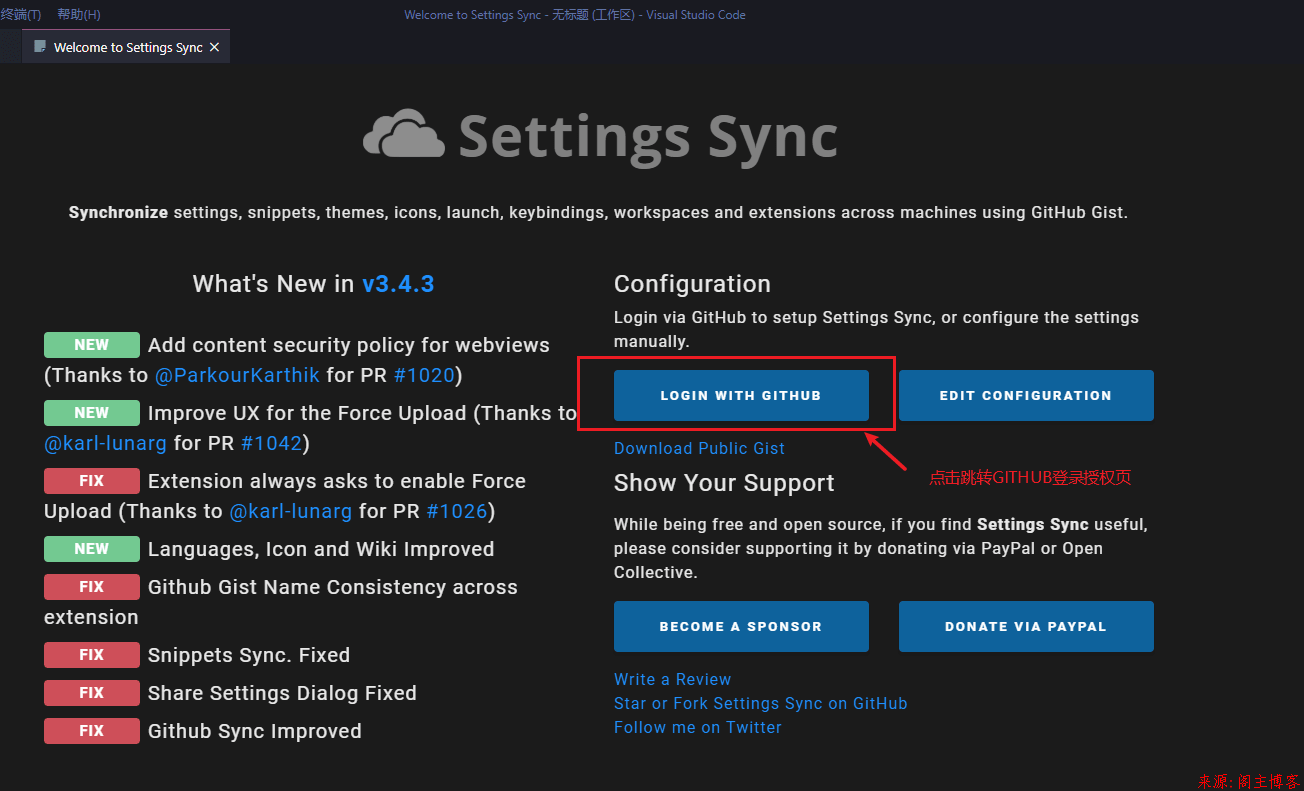Open the 终端(T) menu
Viewport: 1304px width, 791px height.
pos(21,14)
